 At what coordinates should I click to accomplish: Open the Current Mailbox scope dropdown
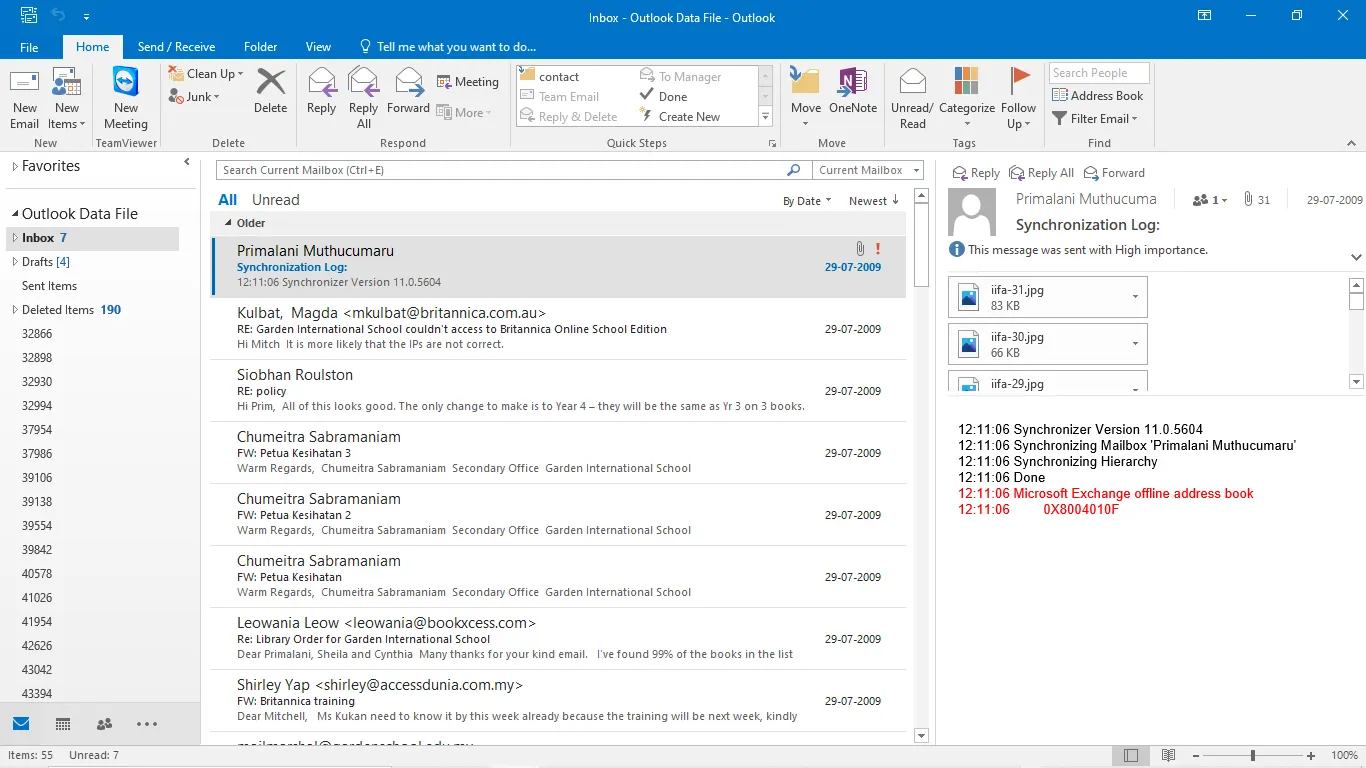[867, 170]
